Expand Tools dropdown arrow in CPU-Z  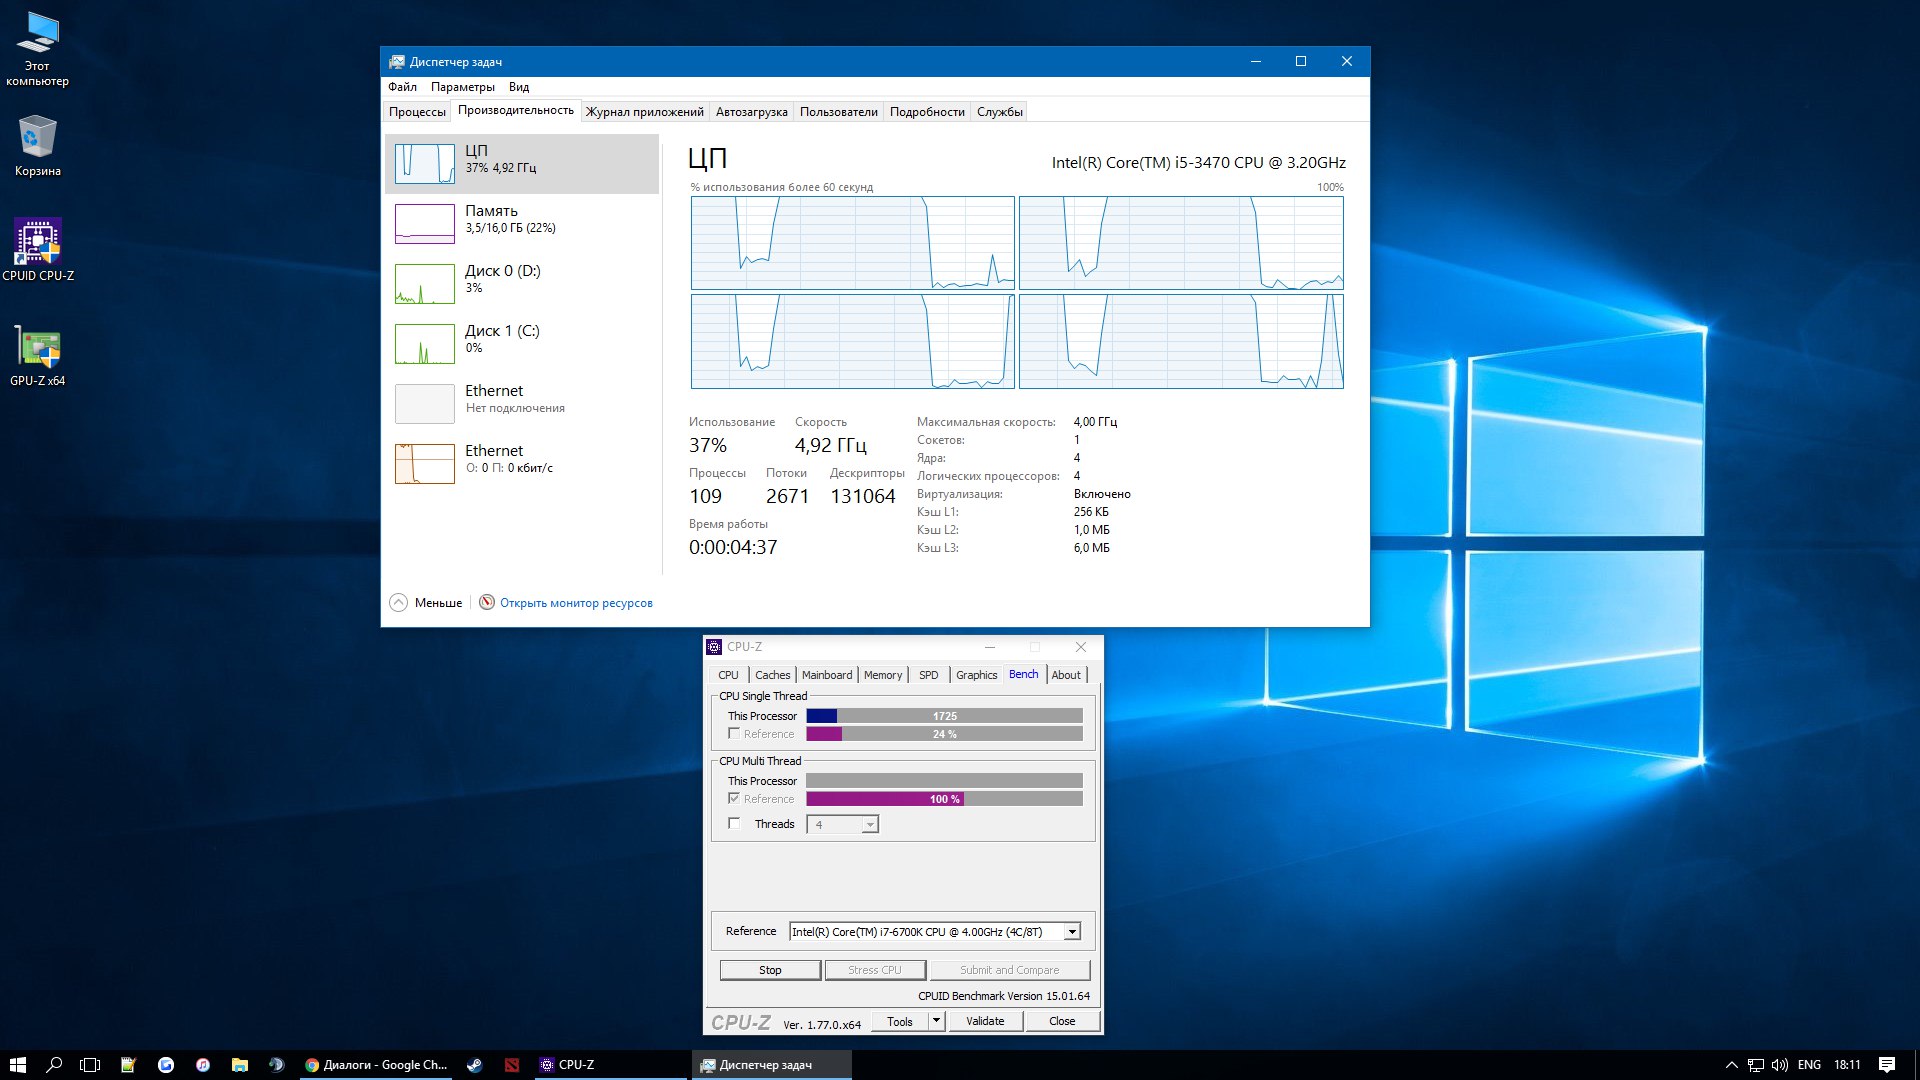coord(936,1021)
